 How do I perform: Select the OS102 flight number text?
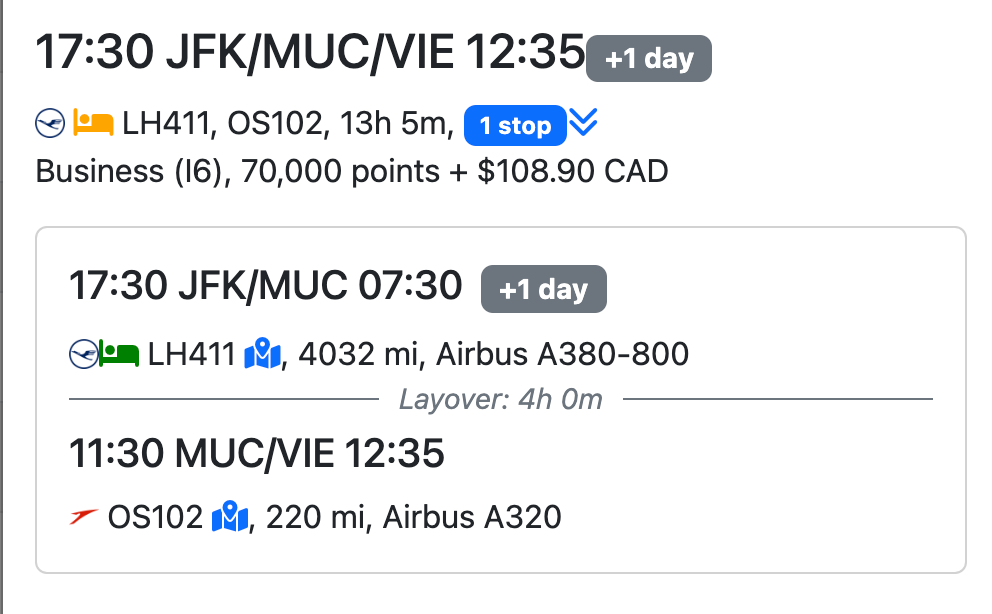(155, 517)
